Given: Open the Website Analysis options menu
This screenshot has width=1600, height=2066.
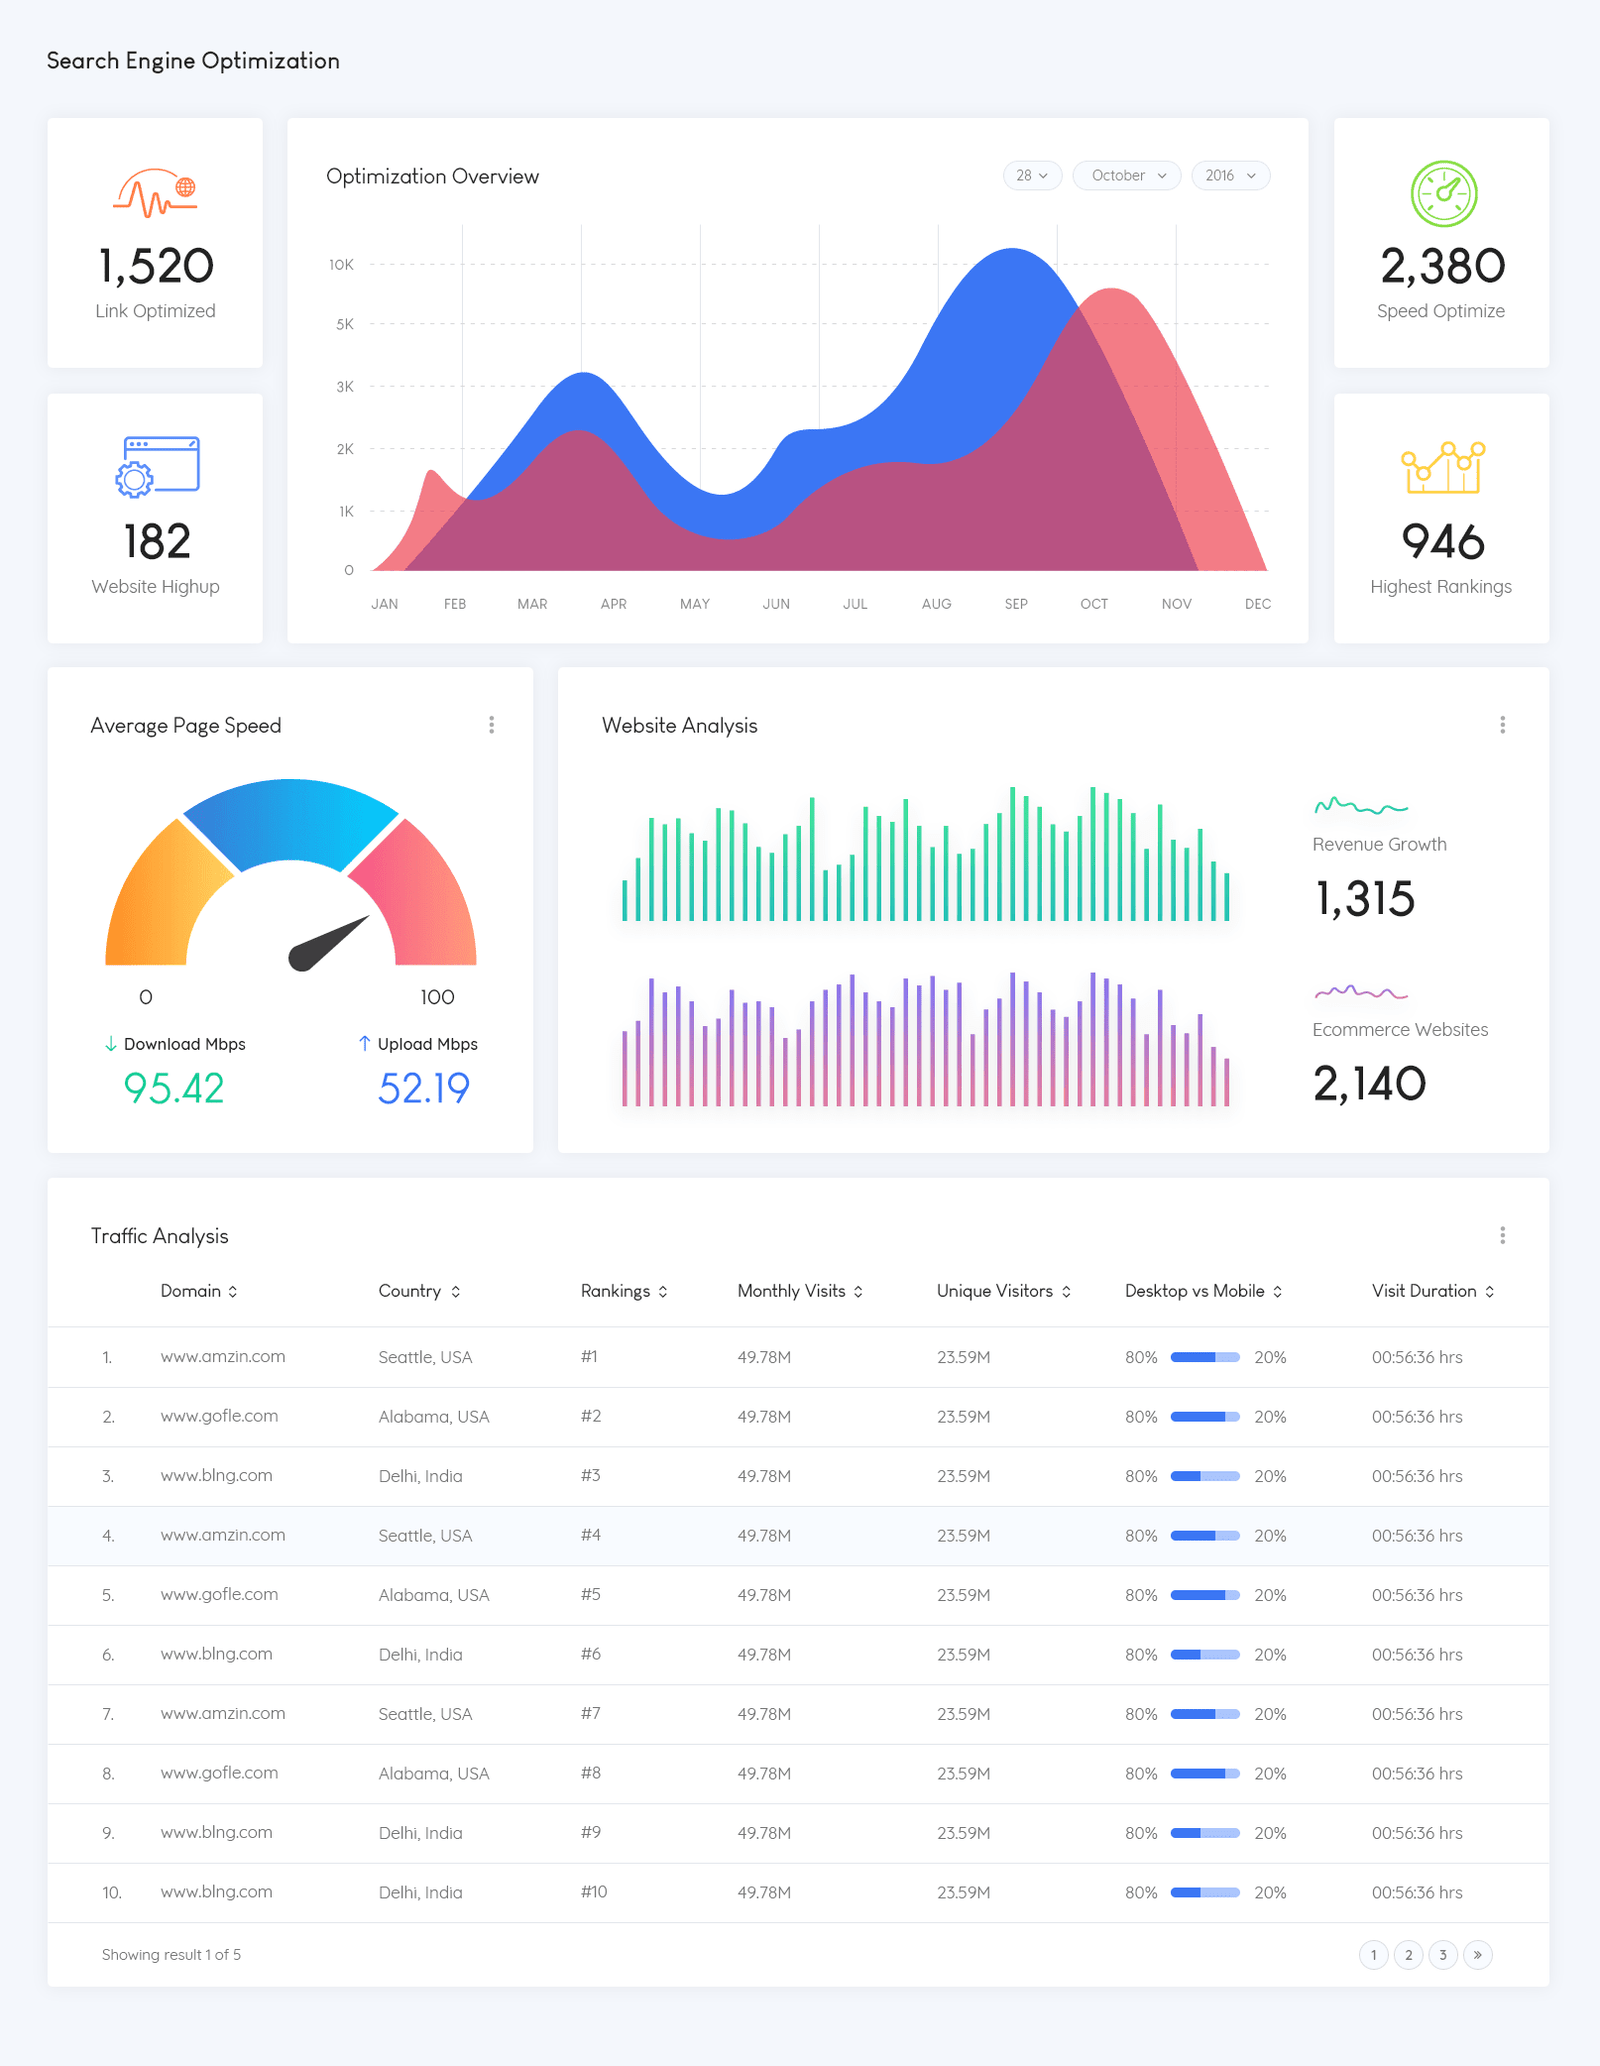Looking at the screenshot, I should point(1503,725).
